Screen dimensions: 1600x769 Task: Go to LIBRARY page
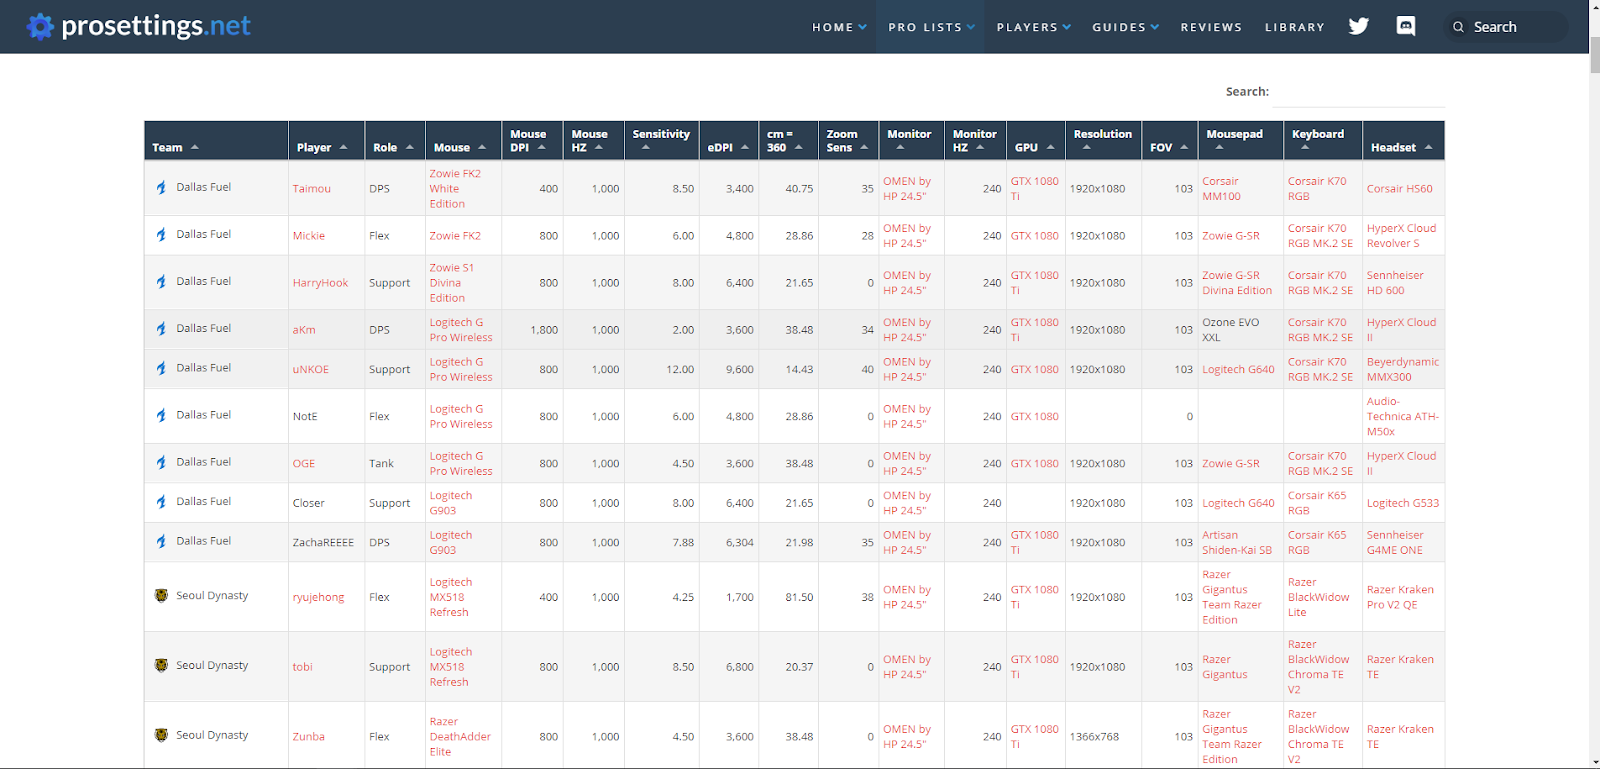click(x=1294, y=27)
